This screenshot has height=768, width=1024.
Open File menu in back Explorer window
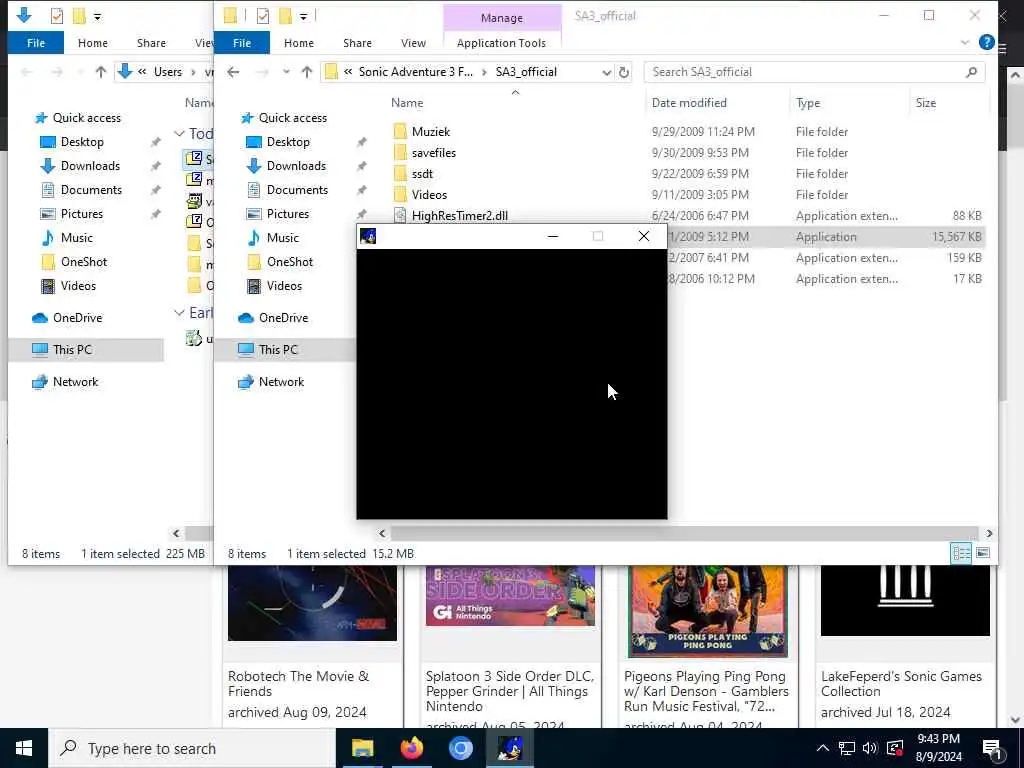[x=36, y=43]
